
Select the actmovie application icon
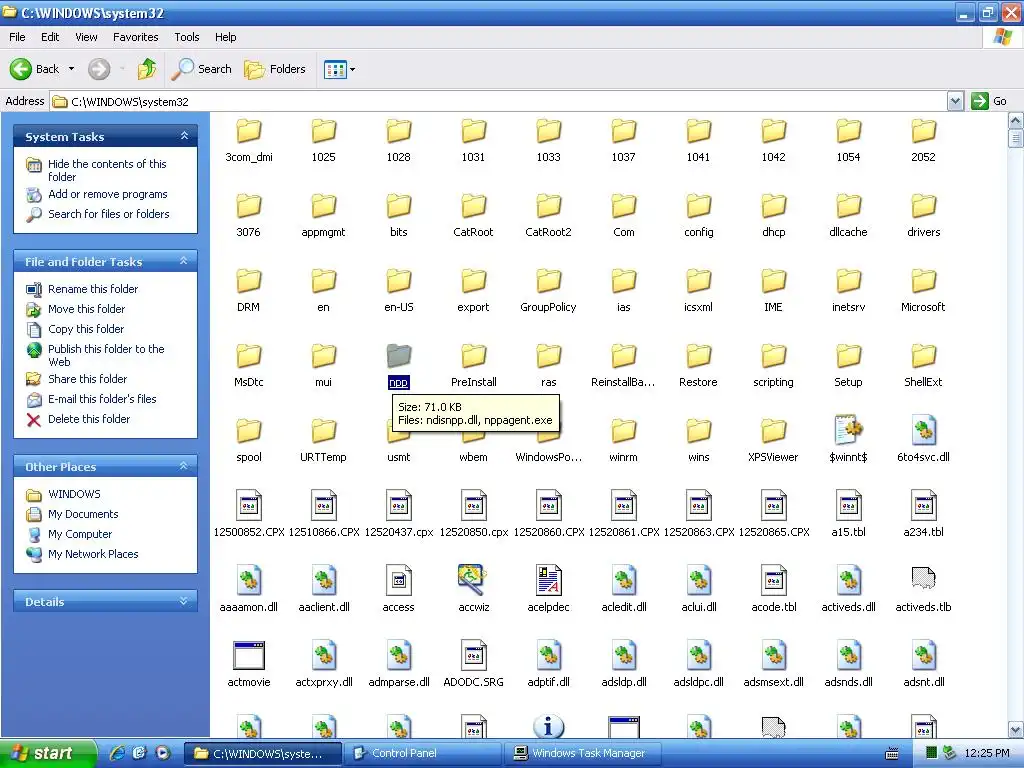249,655
